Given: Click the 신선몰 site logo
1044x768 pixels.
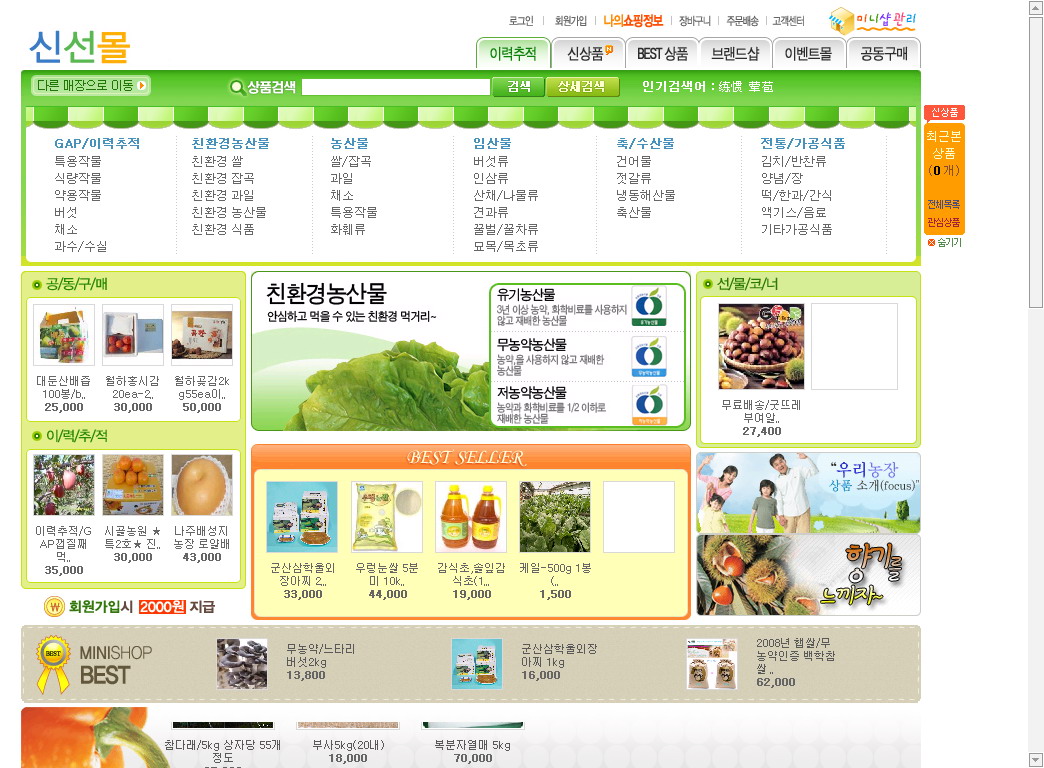Looking at the screenshot, I should (80, 47).
